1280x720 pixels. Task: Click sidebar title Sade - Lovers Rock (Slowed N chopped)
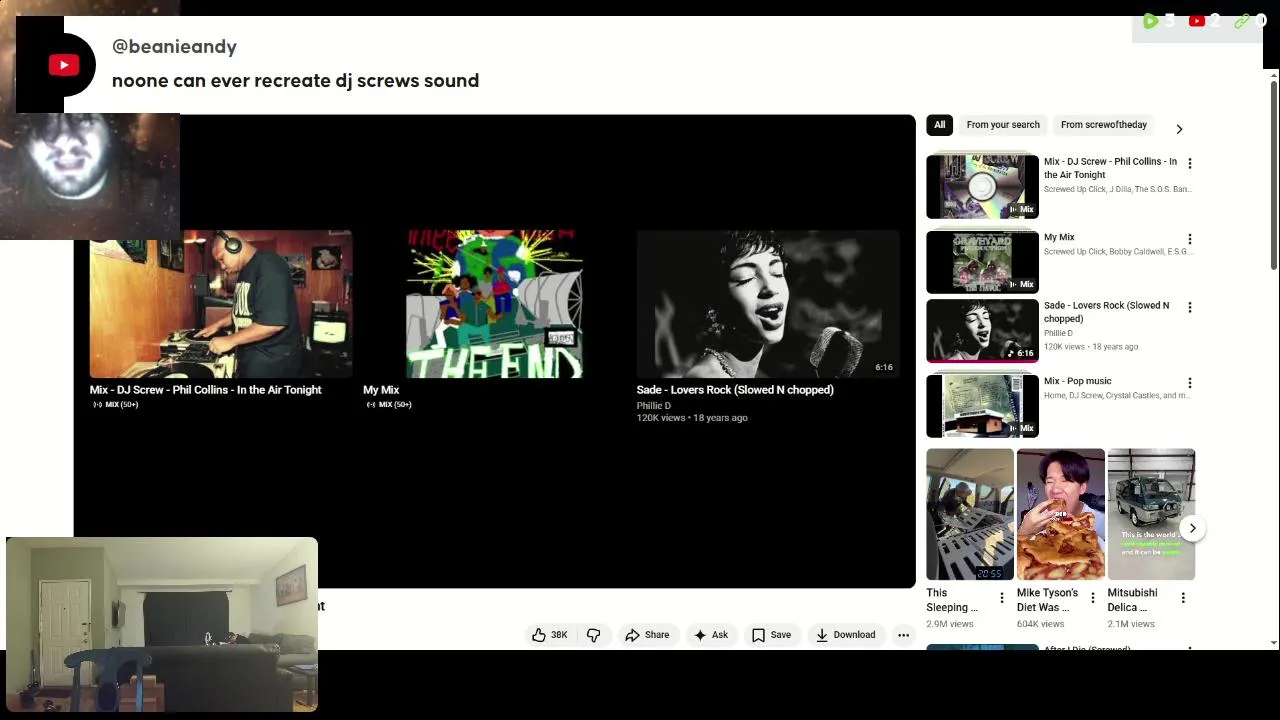pos(1106,312)
